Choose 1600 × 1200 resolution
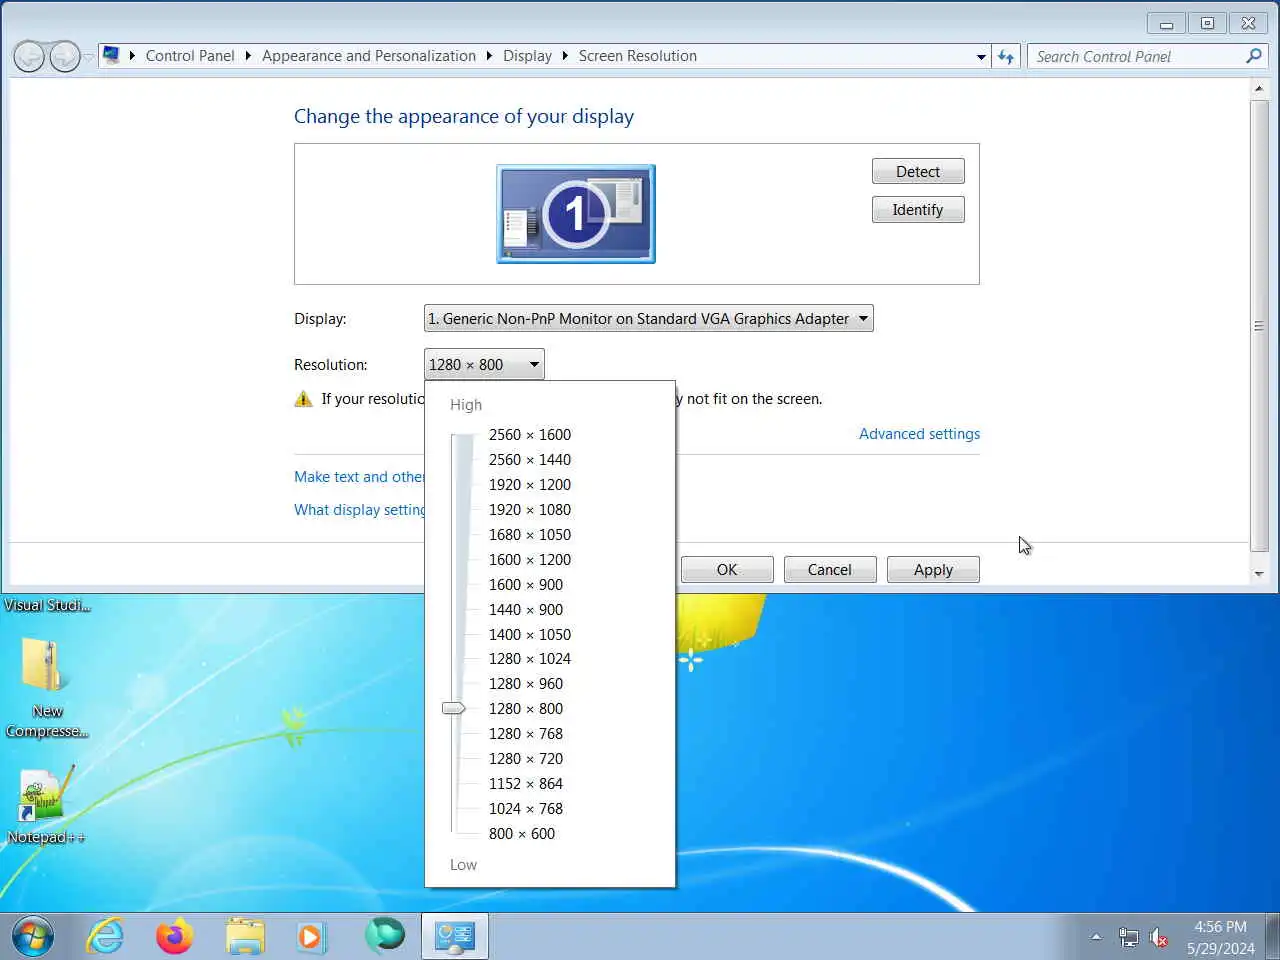 (530, 560)
